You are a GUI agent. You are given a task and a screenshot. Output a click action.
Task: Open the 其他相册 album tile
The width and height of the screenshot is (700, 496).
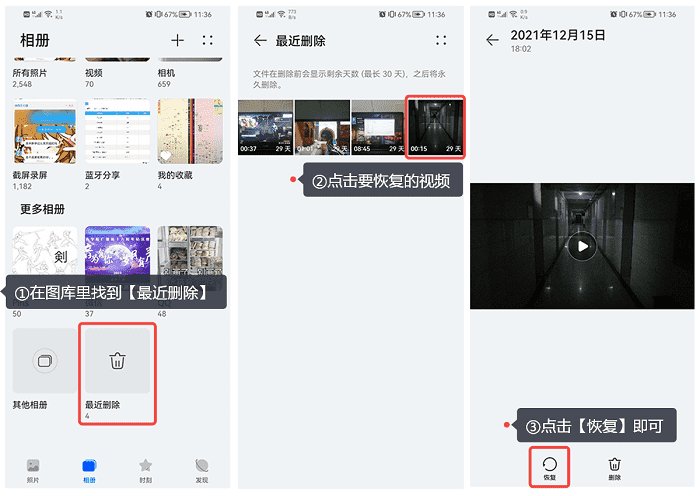pyautogui.click(x=45, y=361)
